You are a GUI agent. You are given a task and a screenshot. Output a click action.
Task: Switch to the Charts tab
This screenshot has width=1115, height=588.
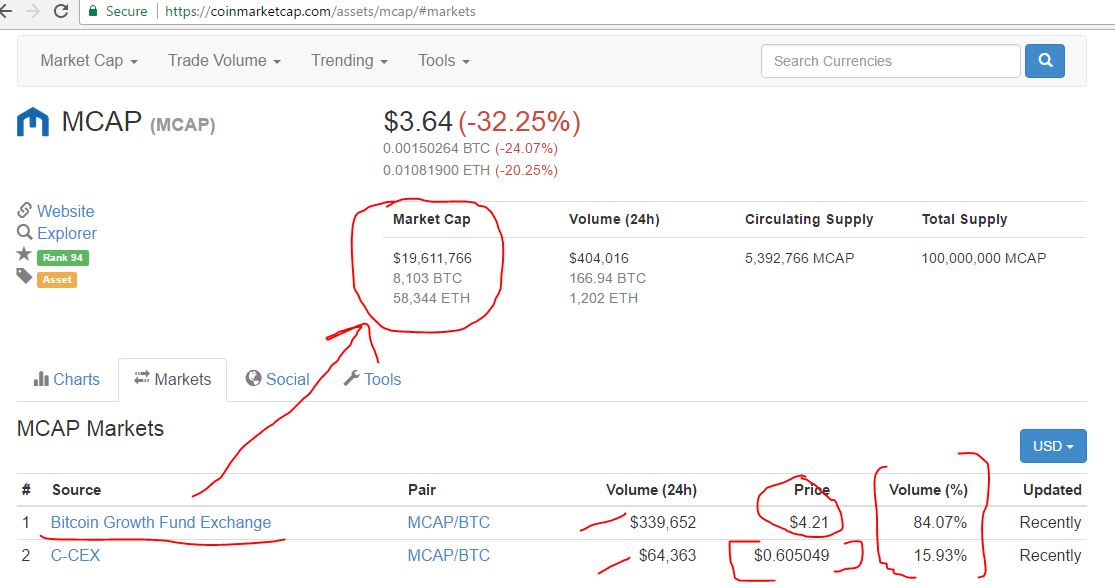67,379
